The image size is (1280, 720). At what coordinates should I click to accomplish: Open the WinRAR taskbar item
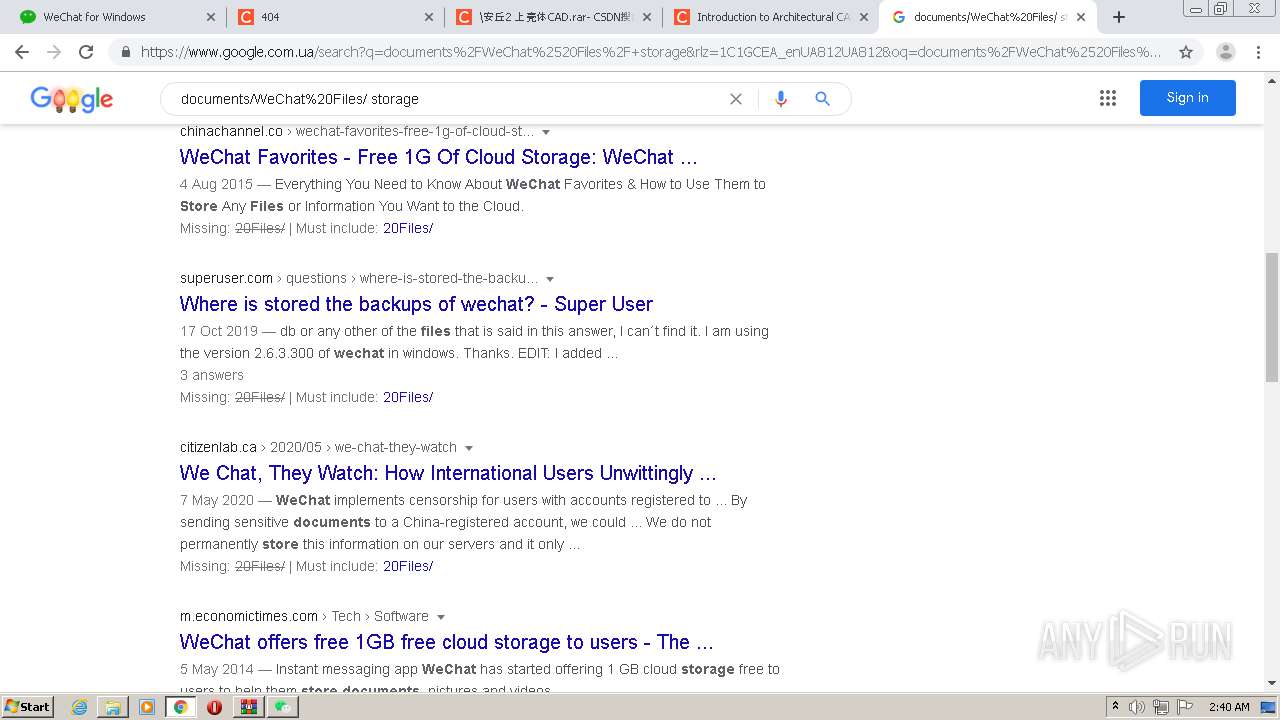(248, 707)
